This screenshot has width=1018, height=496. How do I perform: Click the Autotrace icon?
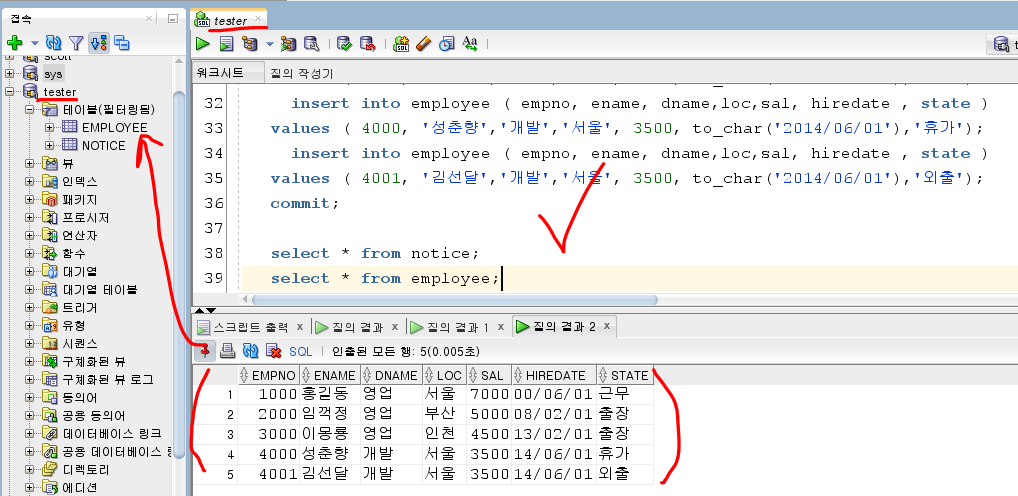click(x=288, y=43)
